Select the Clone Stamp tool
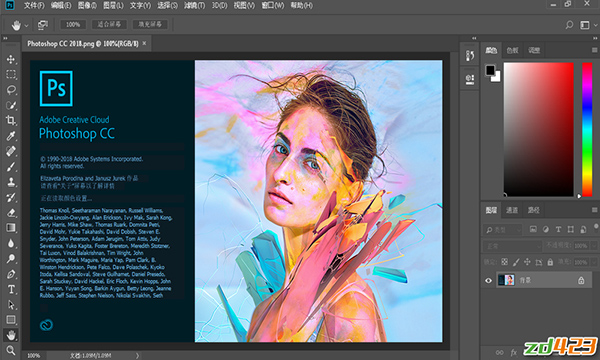Screen dimensions: 600x360 pos(11,182)
